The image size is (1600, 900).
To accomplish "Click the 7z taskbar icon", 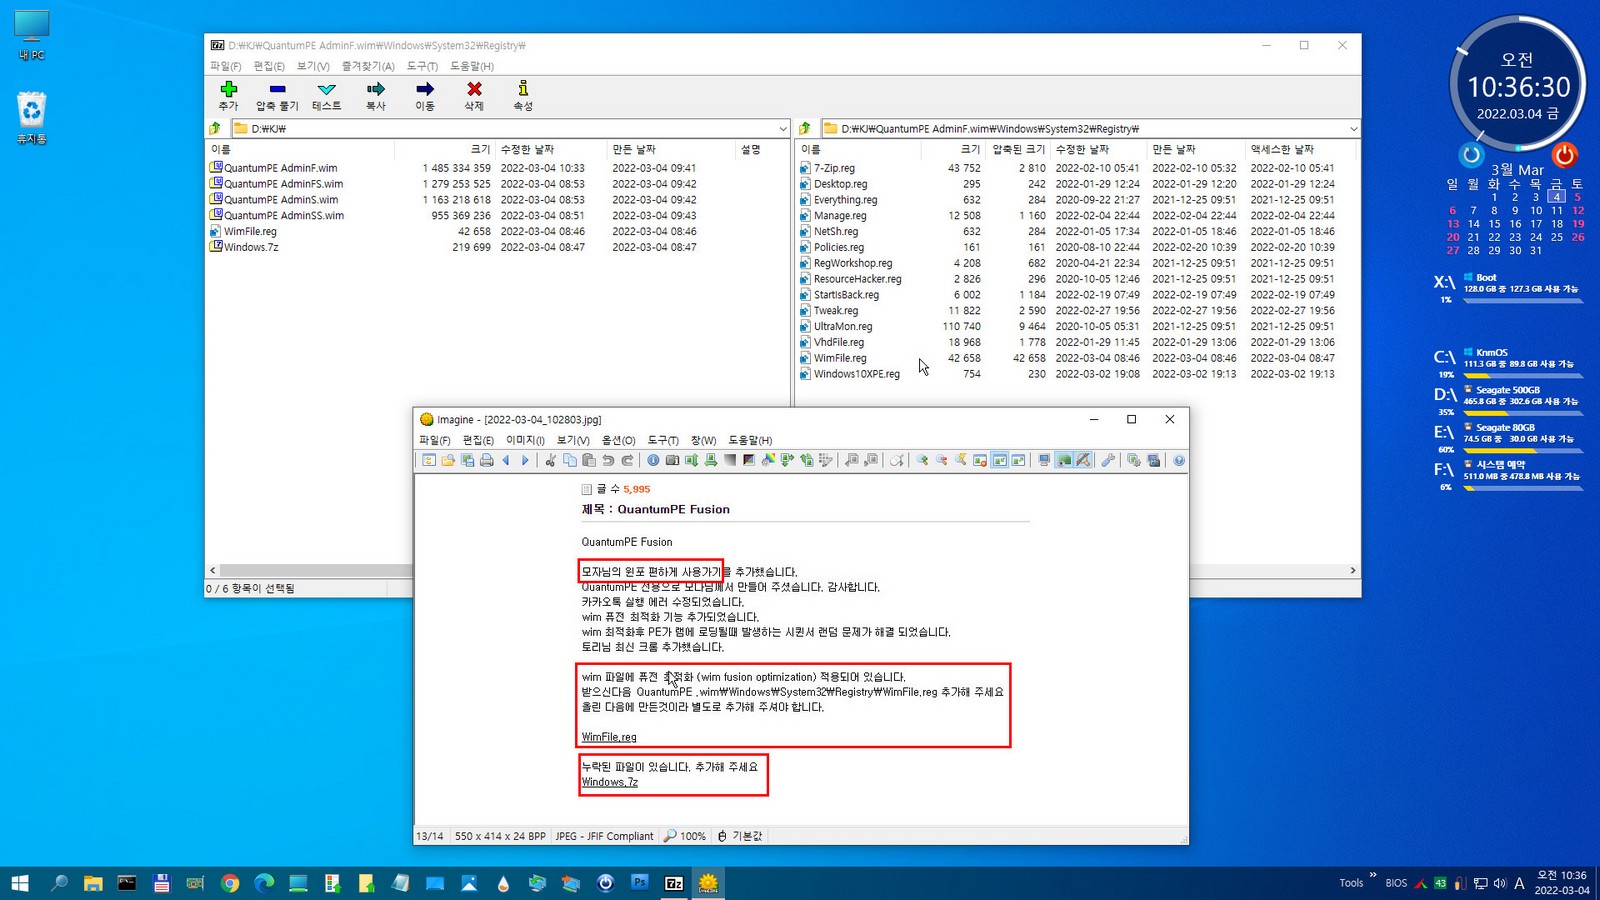I will pyautogui.click(x=674, y=883).
